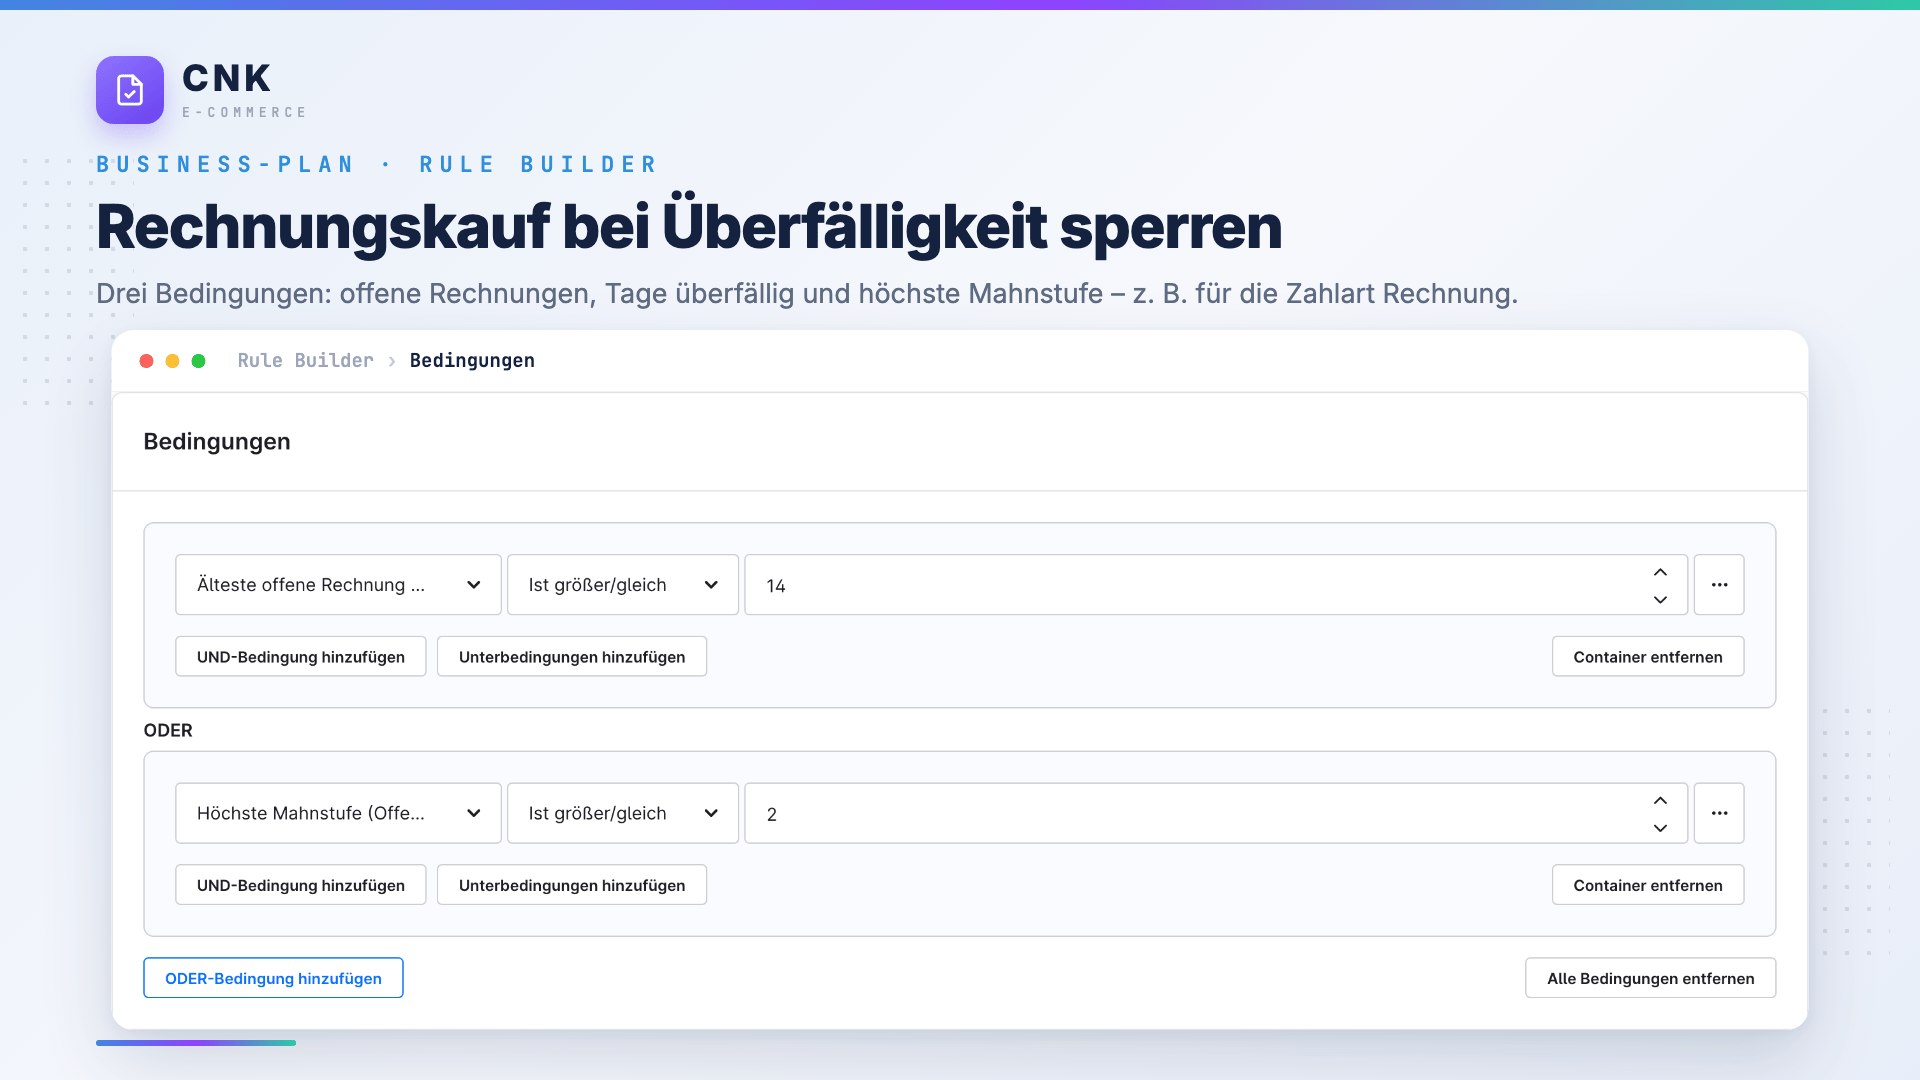
Task: Click Alle Bedingungen entfernen
Action: tap(1650, 978)
